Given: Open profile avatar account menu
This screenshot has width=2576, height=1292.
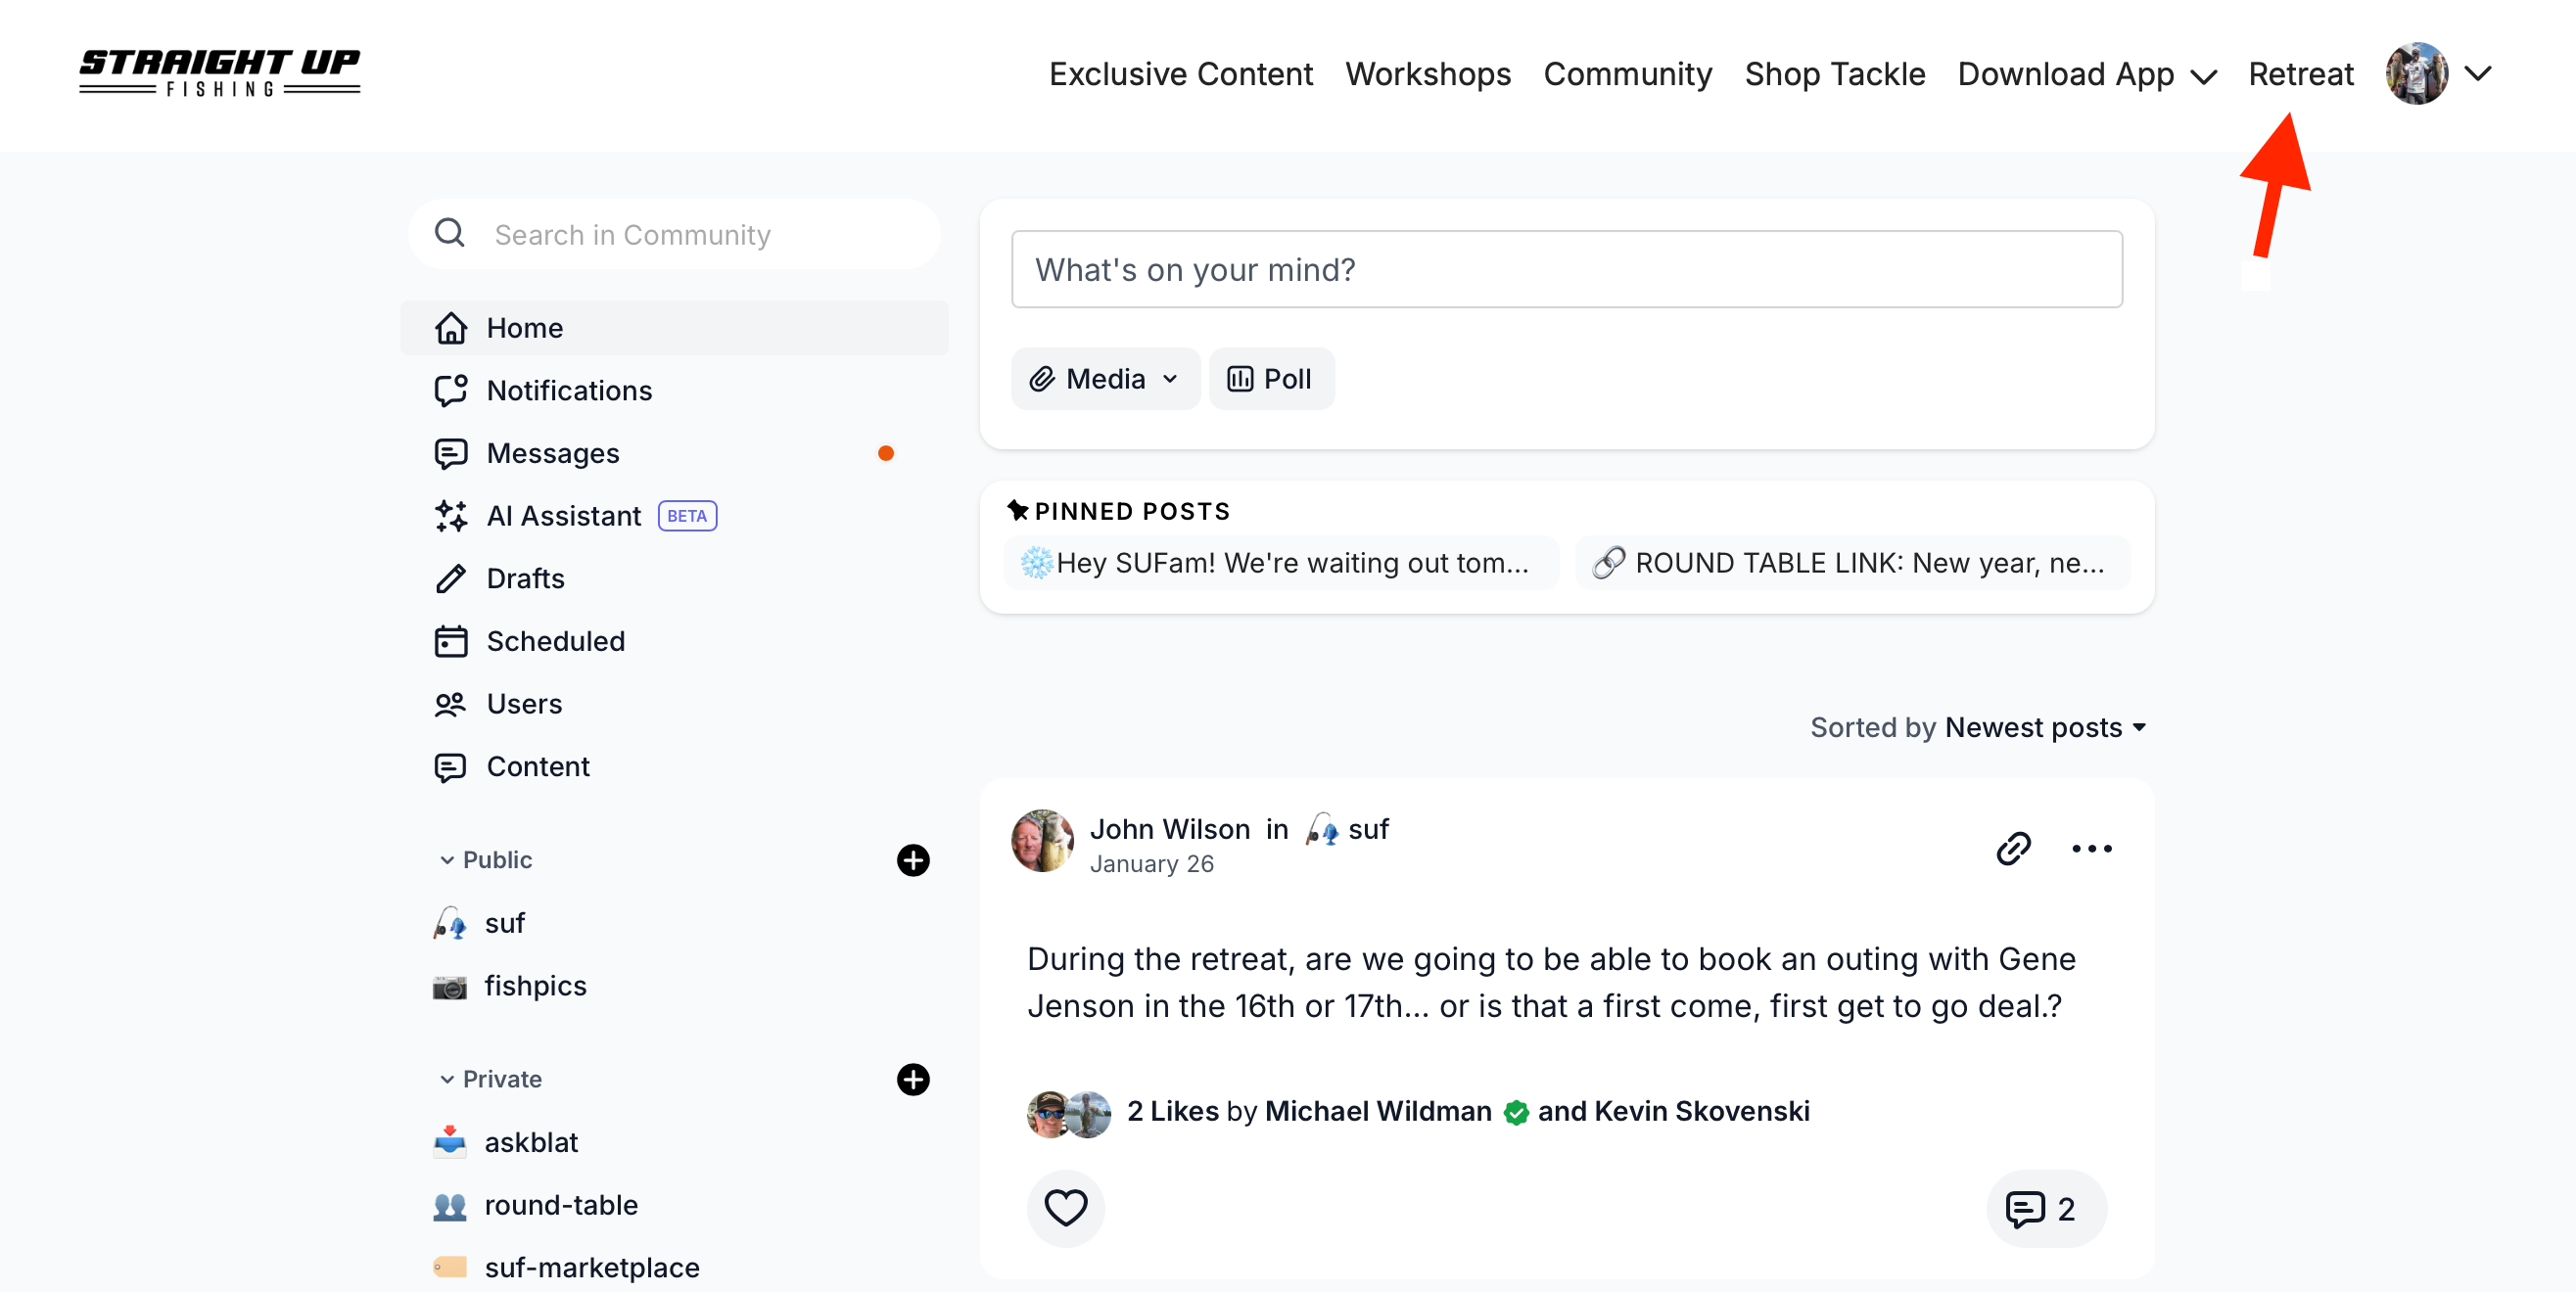Looking at the screenshot, I should 2416,74.
